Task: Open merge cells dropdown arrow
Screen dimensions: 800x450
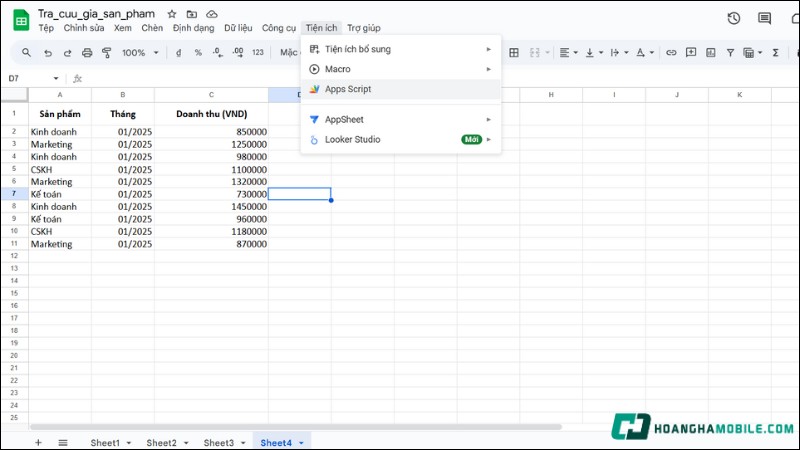Action: coord(547,53)
